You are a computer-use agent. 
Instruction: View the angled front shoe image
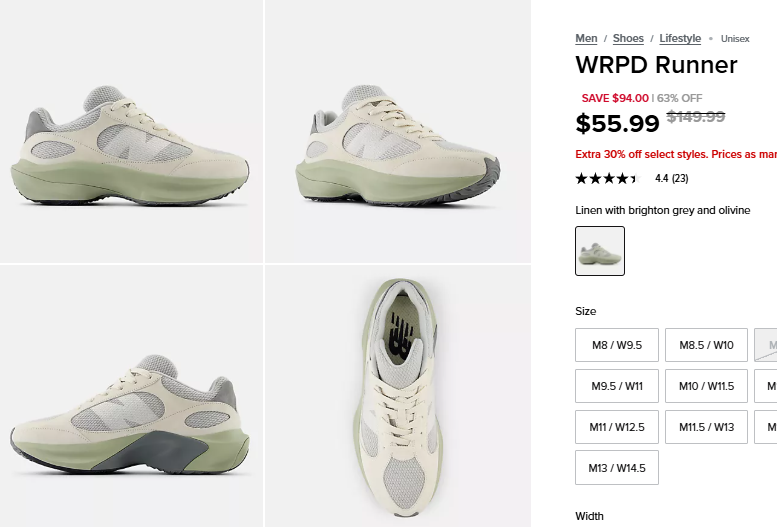click(398, 131)
